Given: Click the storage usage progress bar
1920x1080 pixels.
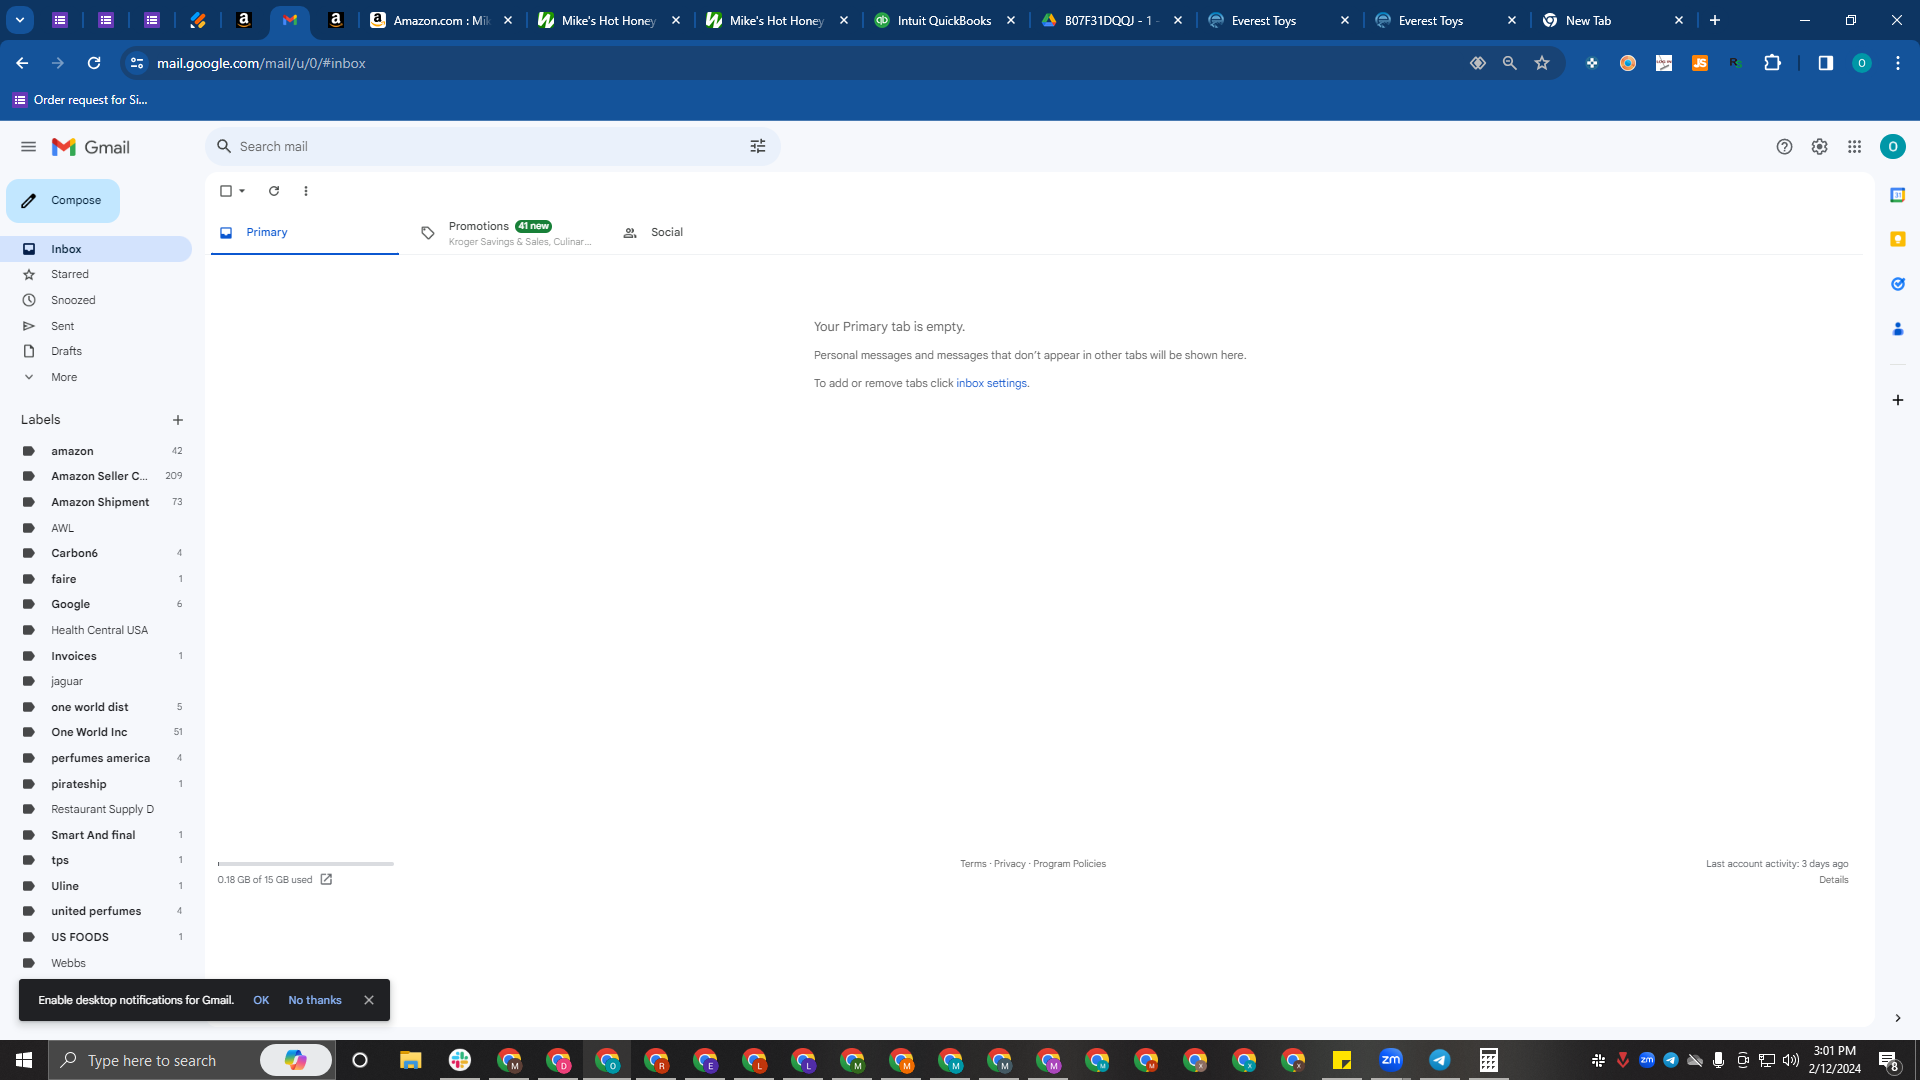Looking at the screenshot, I should 306,863.
